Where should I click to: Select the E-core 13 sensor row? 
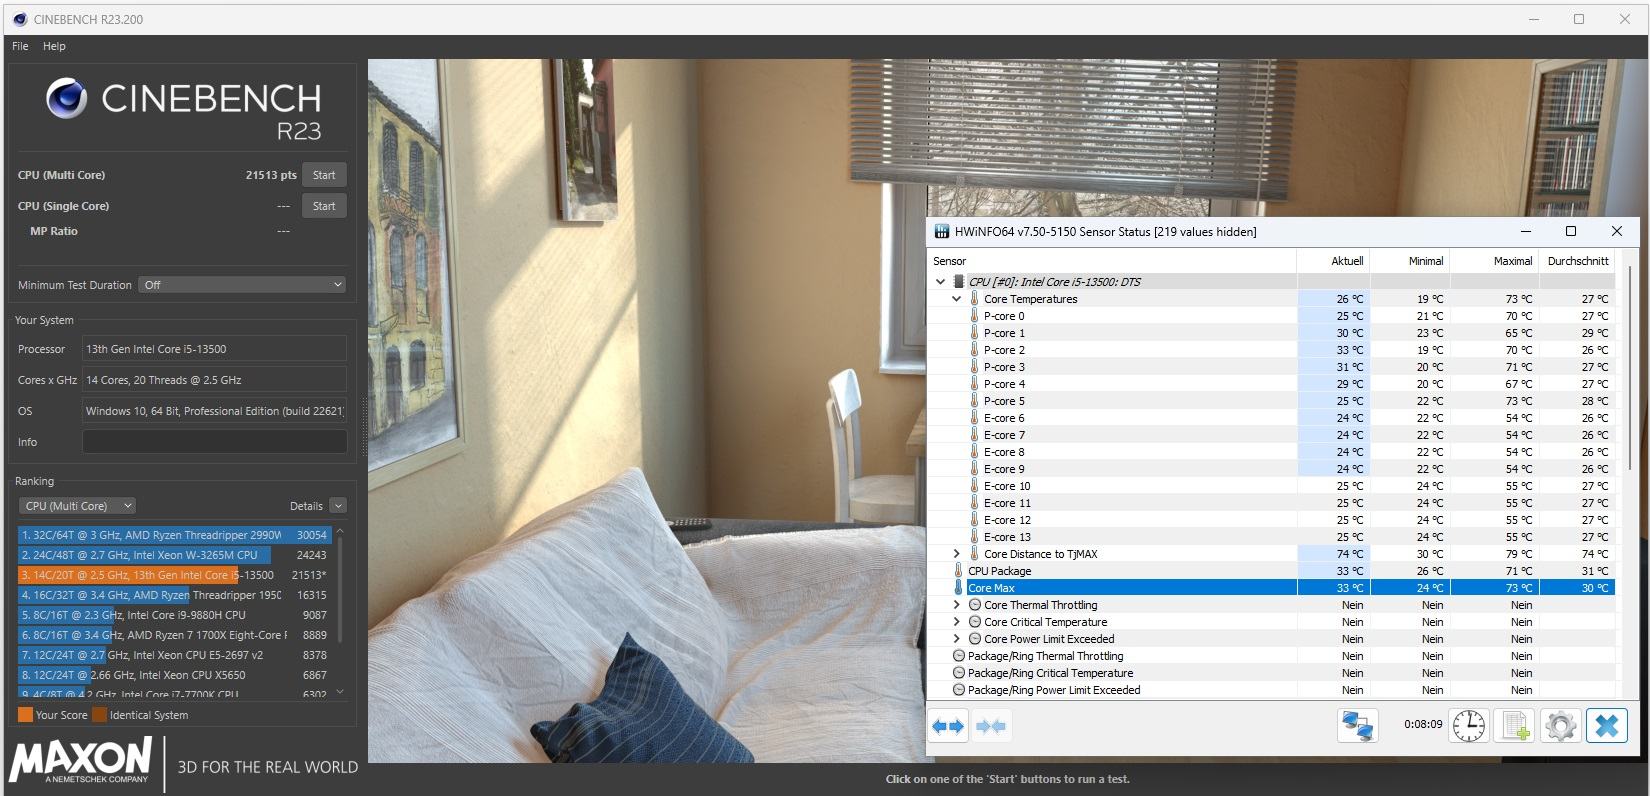click(1271, 537)
